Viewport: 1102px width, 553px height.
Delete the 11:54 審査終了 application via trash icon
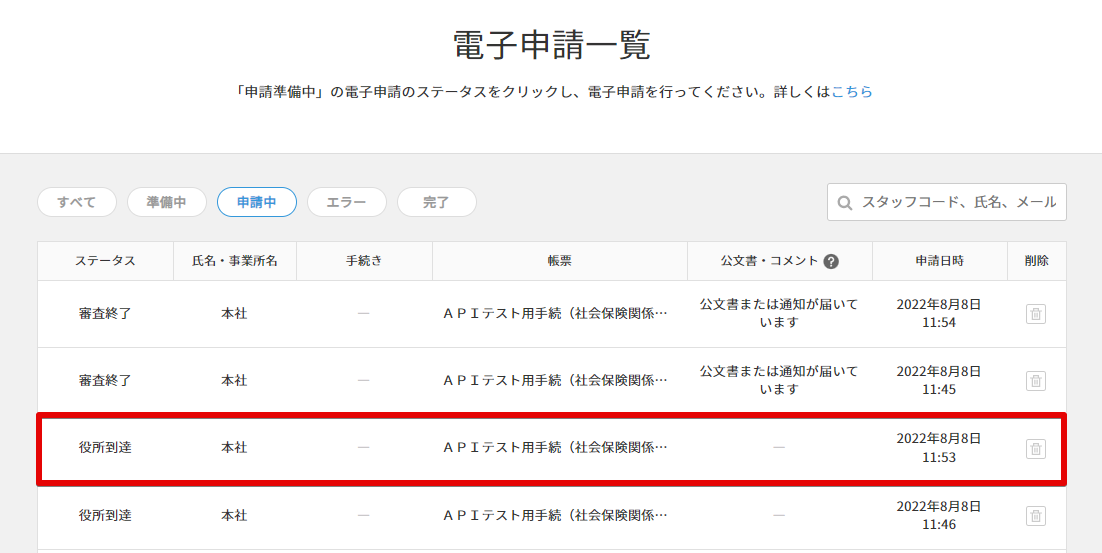pos(1036,314)
